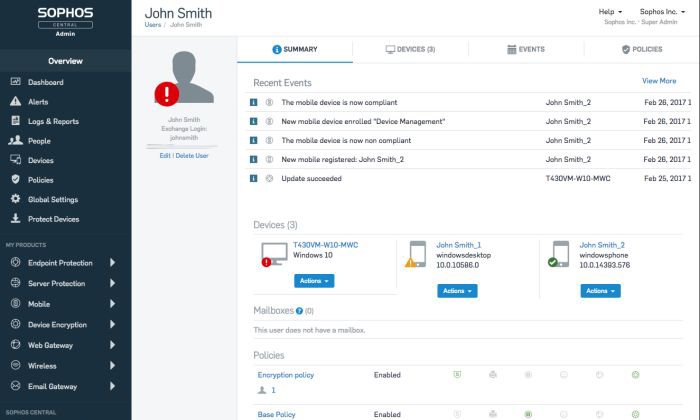Click the Logs & Reports icon
The width and height of the screenshot is (700, 420).
point(16,121)
